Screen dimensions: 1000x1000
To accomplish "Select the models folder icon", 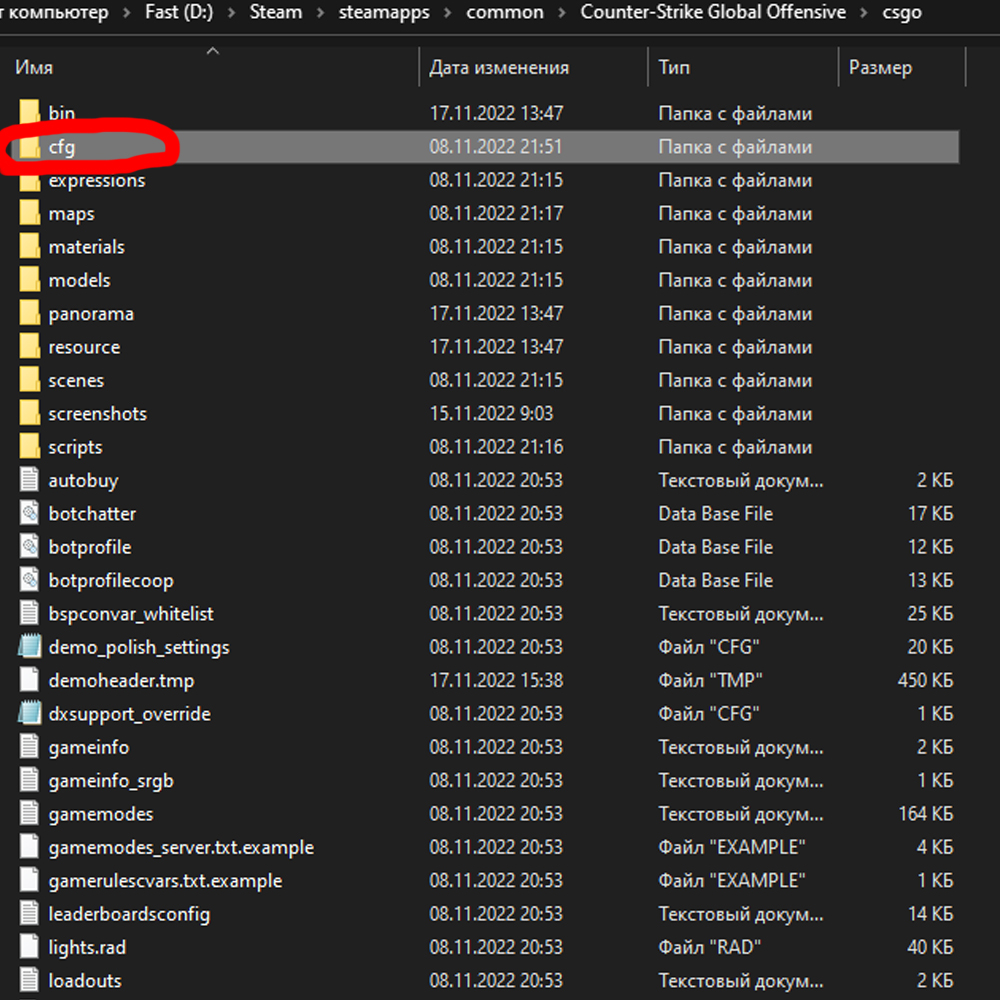I will click(29, 279).
